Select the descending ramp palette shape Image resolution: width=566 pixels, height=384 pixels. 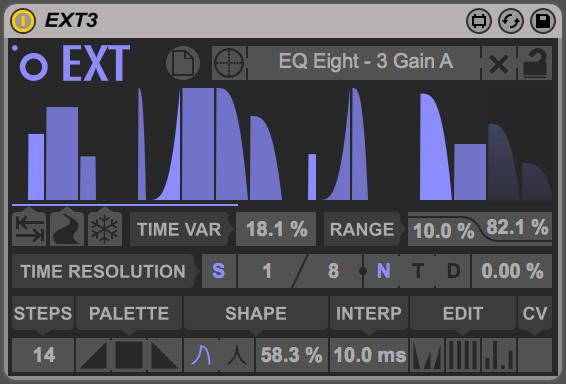(165, 355)
